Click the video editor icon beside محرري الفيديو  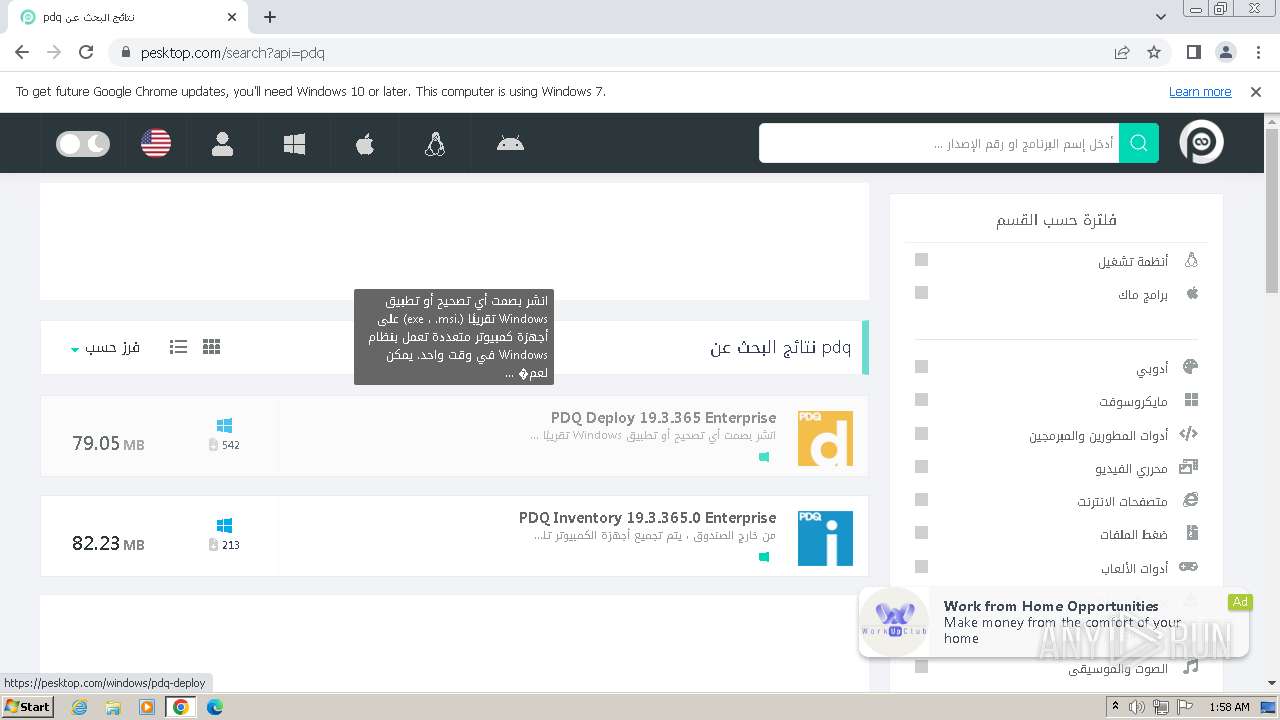pyautogui.click(x=1188, y=467)
